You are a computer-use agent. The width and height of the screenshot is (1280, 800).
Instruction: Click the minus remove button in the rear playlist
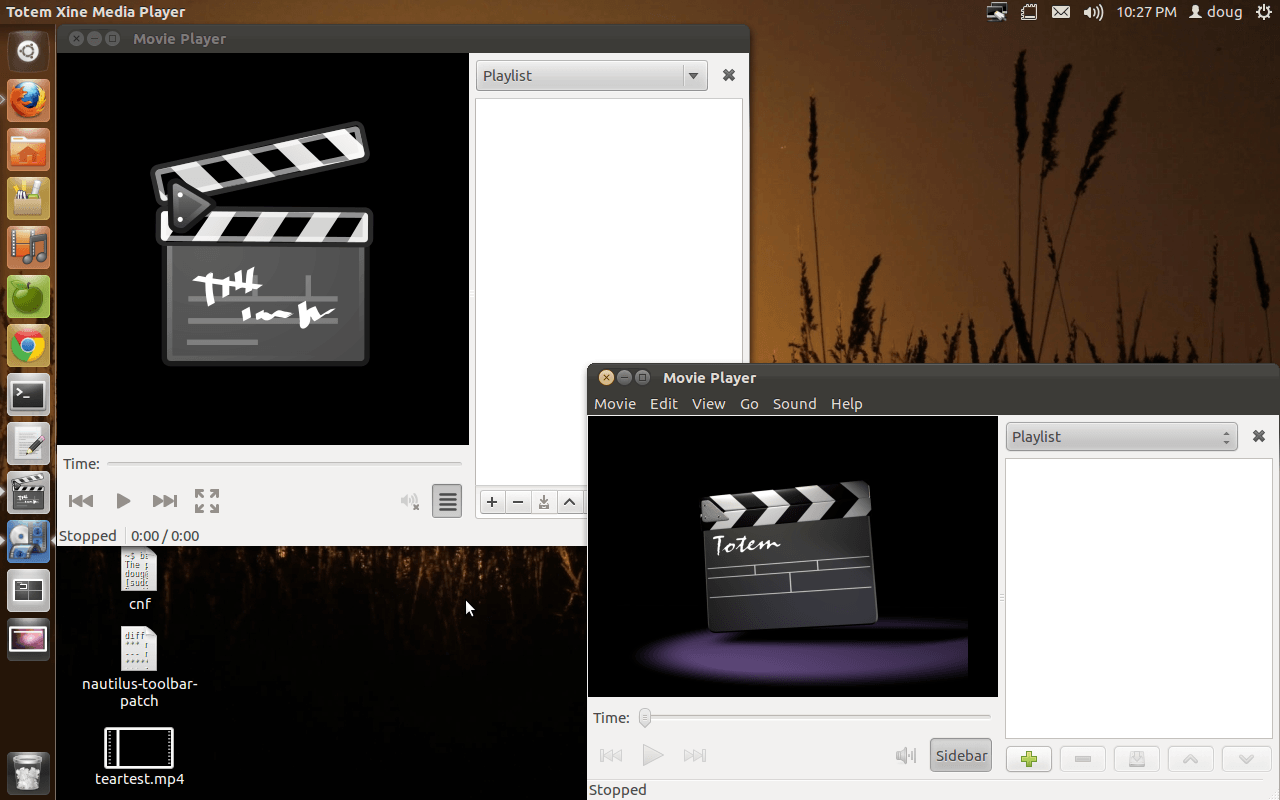(518, 502)
